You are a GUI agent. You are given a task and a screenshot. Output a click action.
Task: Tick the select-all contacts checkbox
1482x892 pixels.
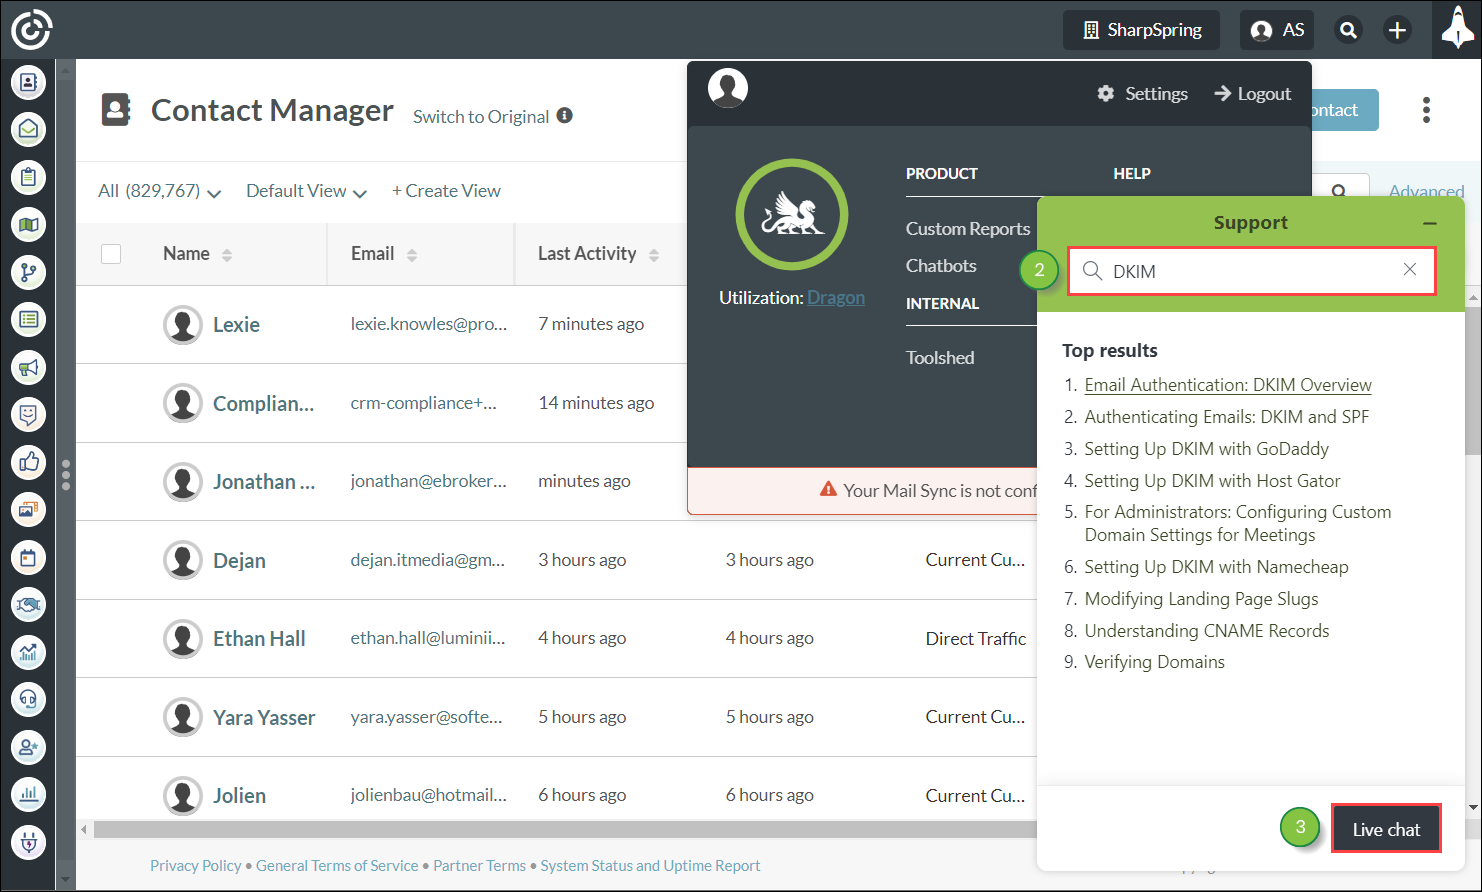pos(111,254)
